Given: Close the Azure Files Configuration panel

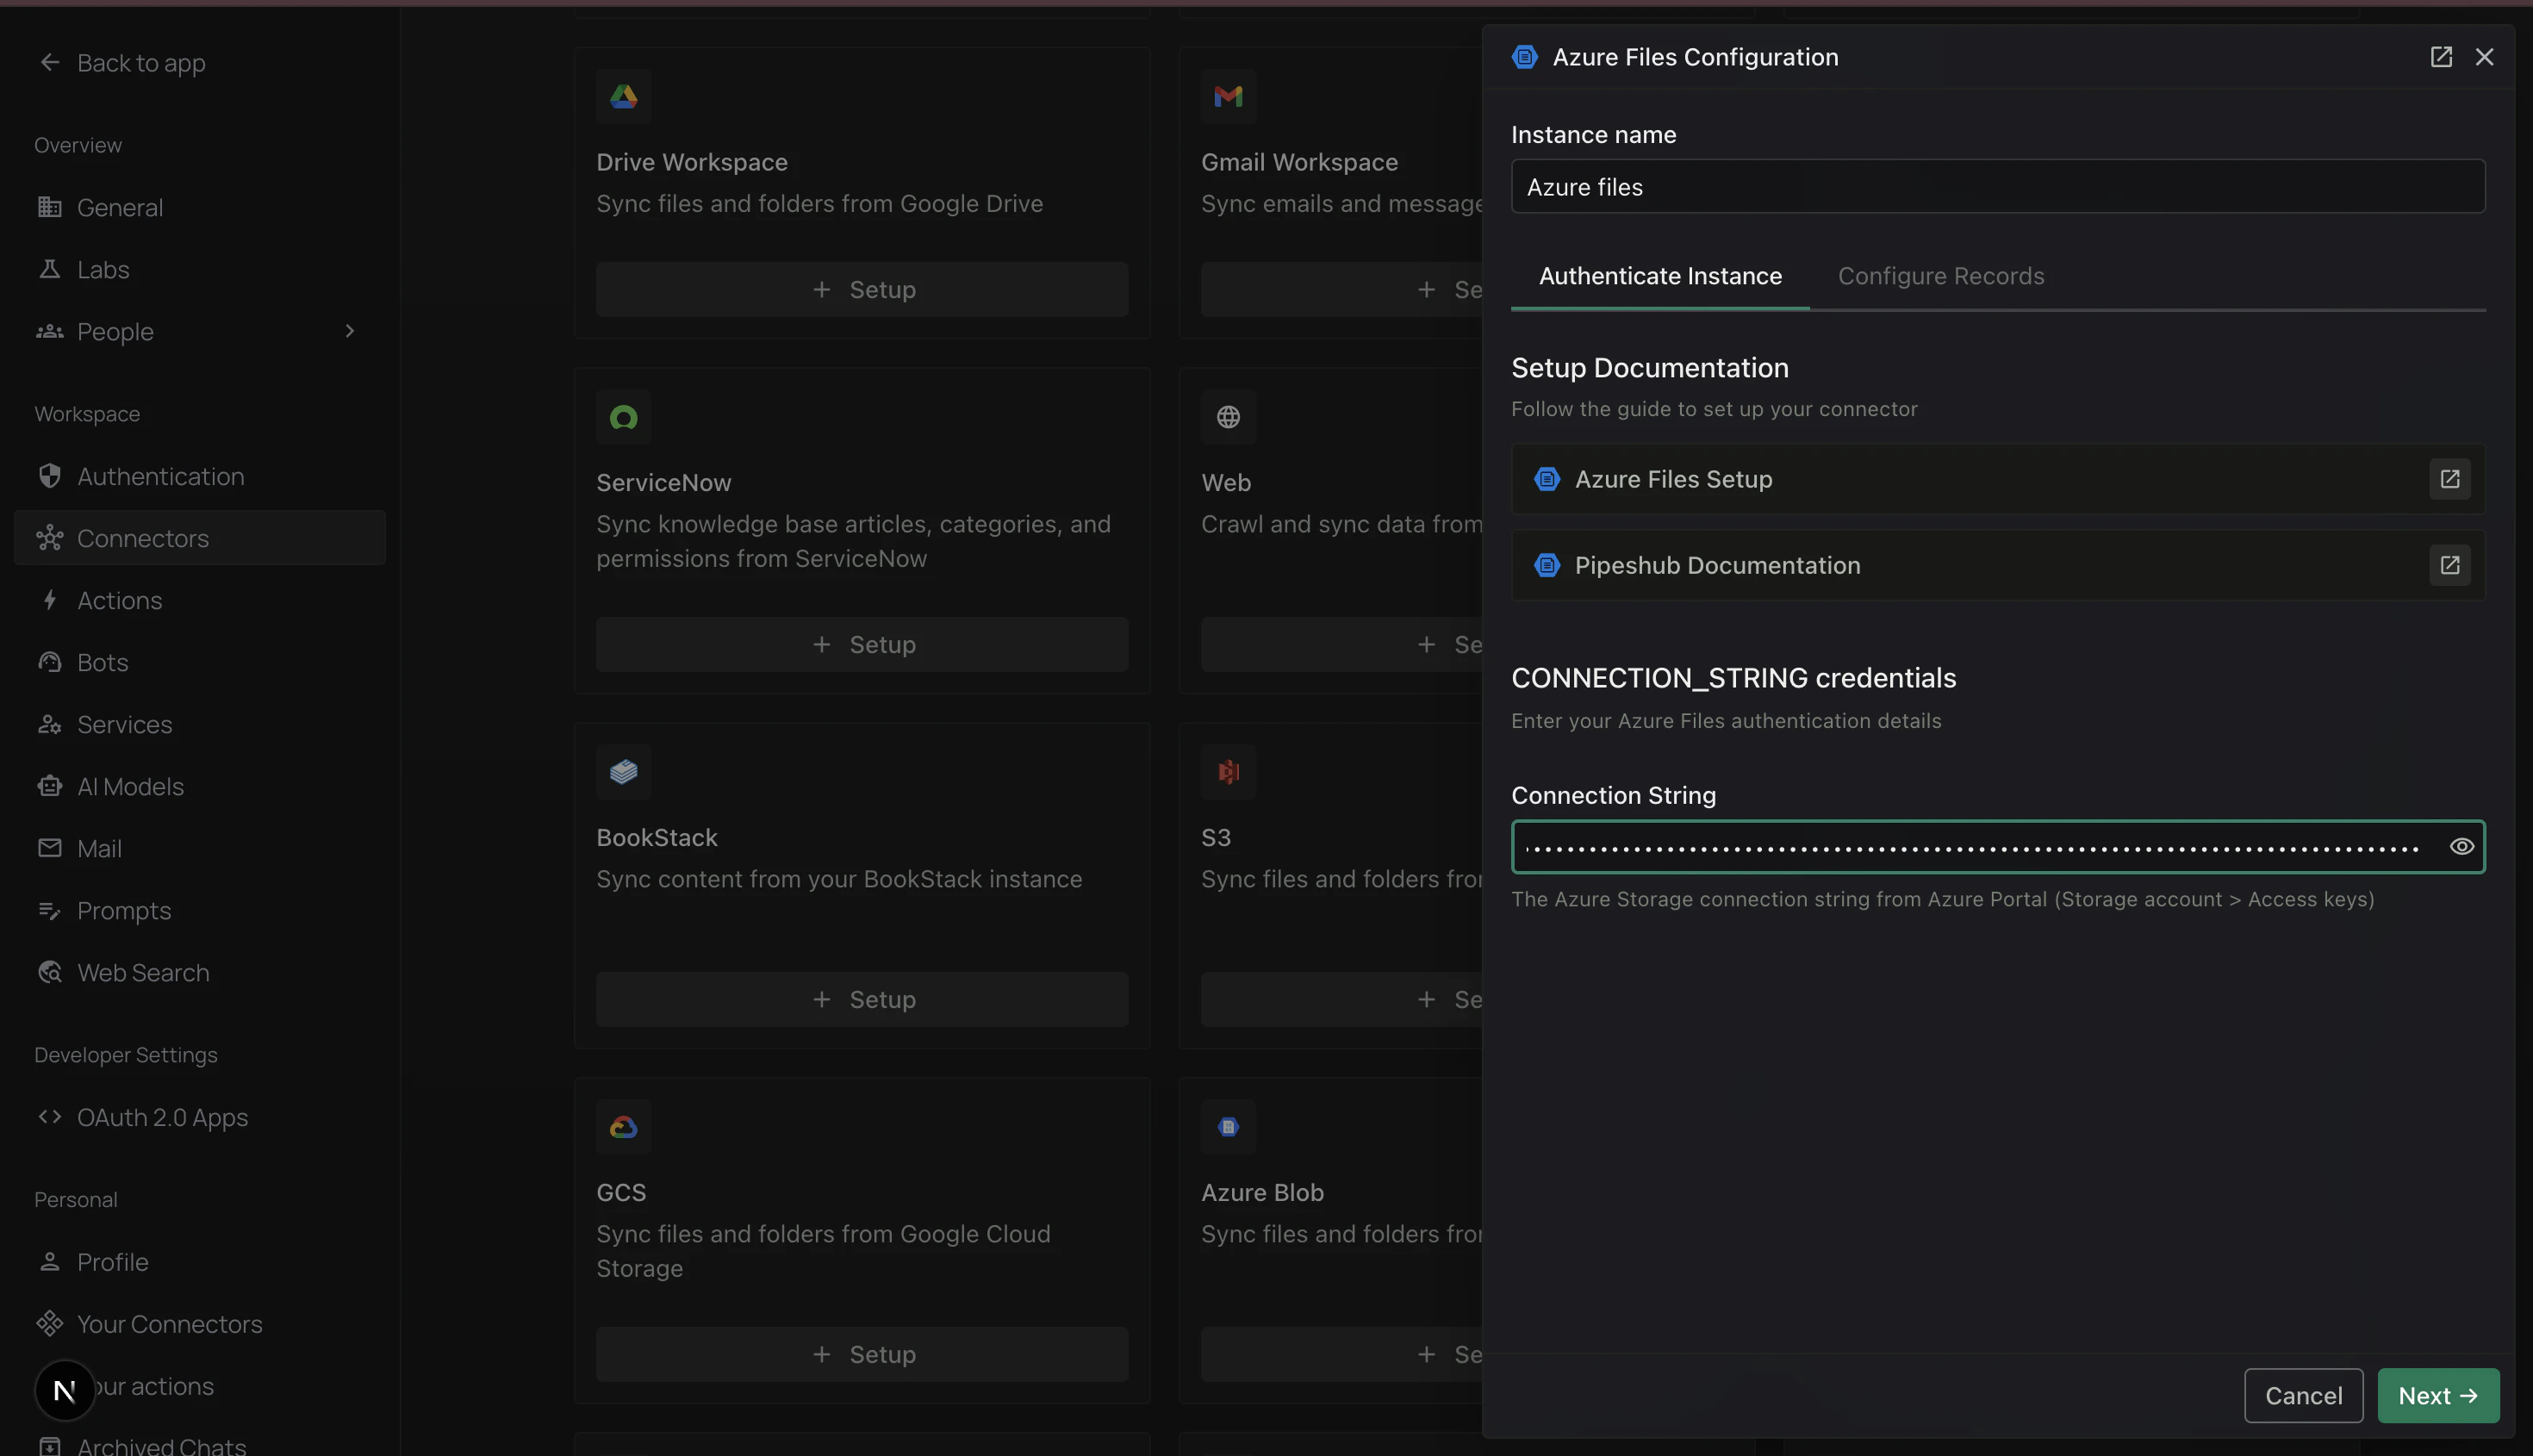Looking at the screenshot, I should [x=2484, y=57].
